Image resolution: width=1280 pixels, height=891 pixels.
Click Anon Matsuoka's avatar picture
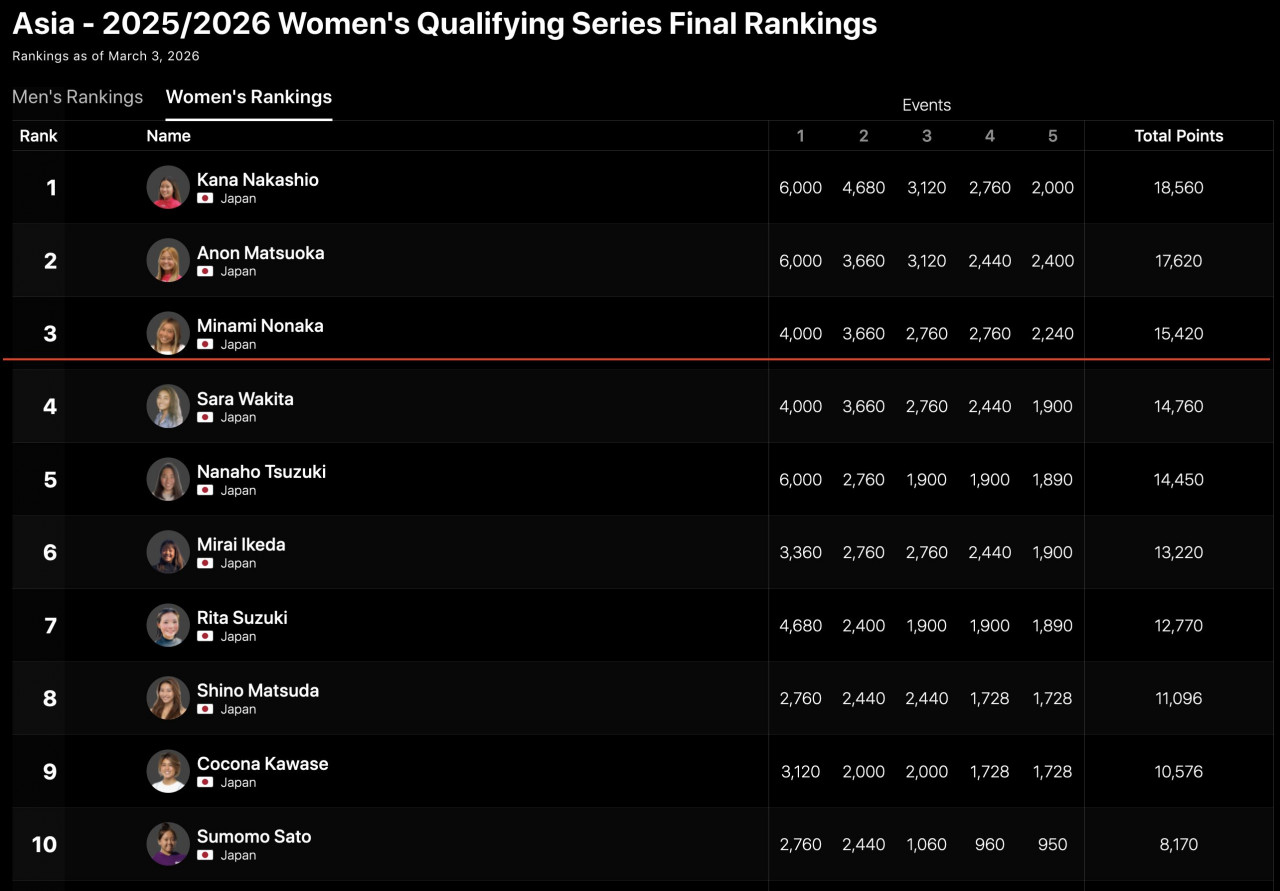[x=168, y=260]
